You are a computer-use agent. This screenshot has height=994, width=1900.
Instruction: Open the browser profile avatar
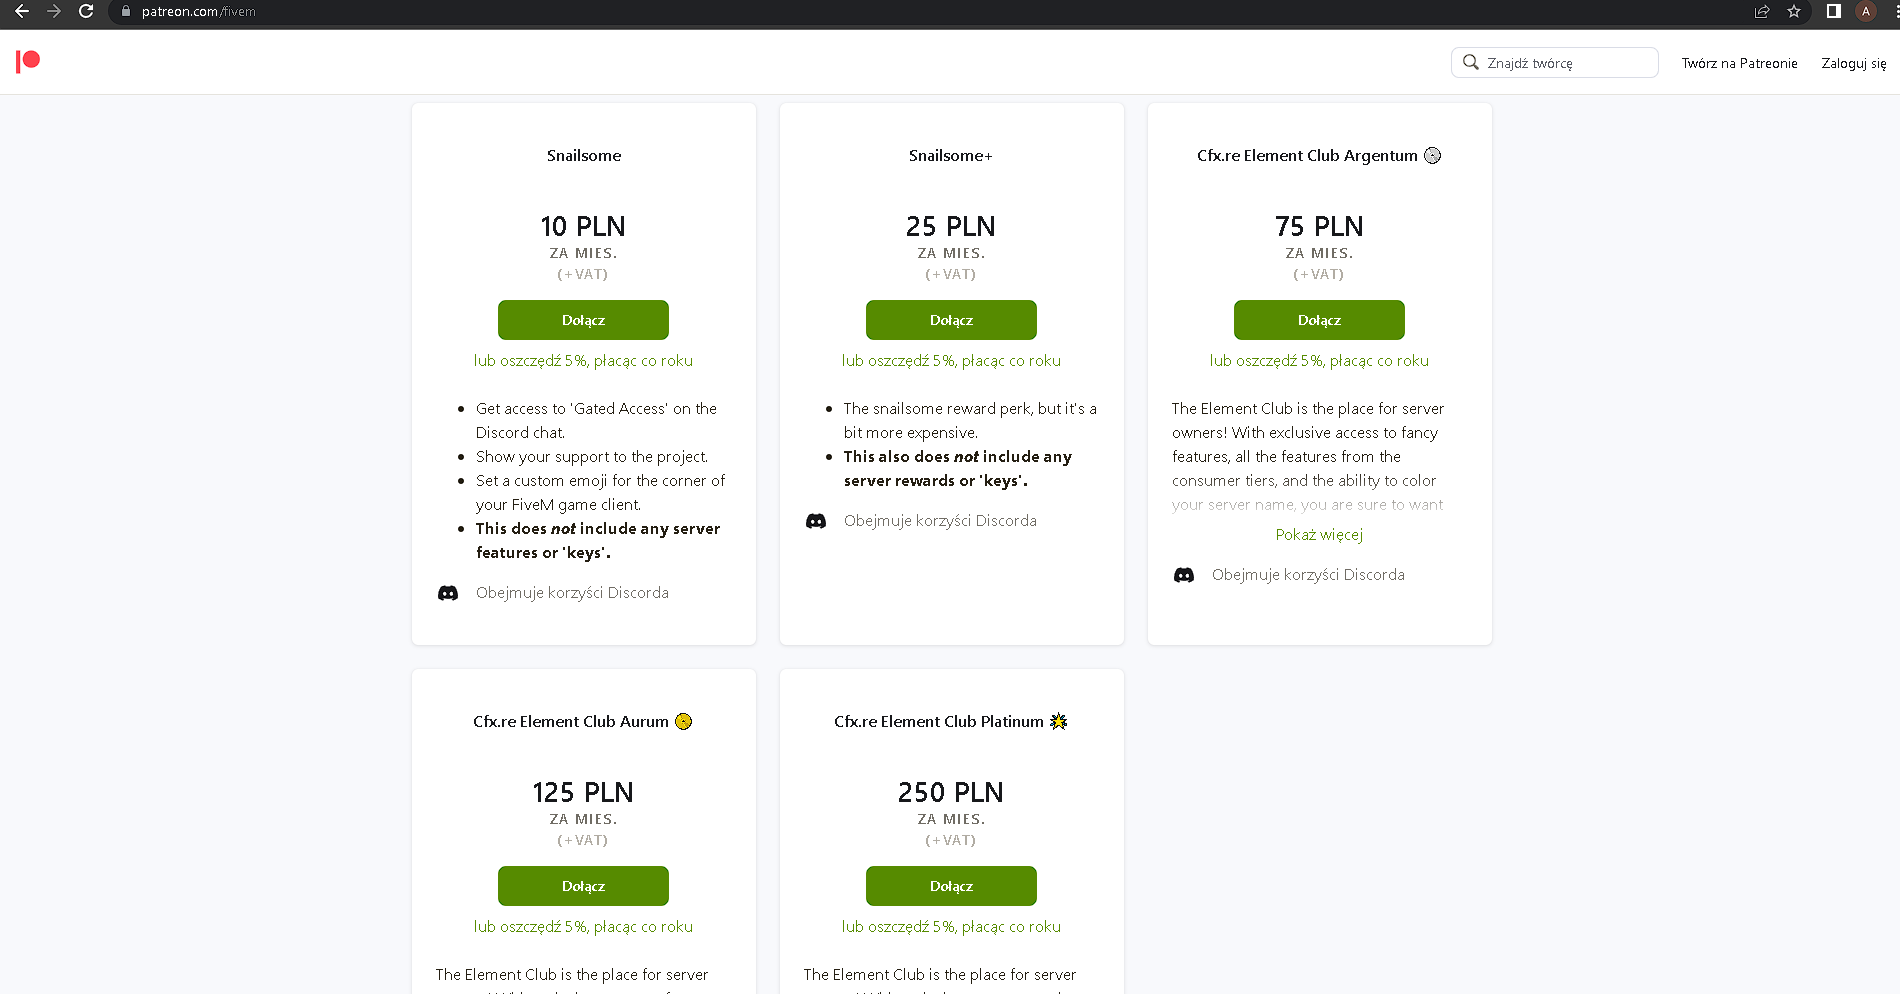tap(1866, 11)
